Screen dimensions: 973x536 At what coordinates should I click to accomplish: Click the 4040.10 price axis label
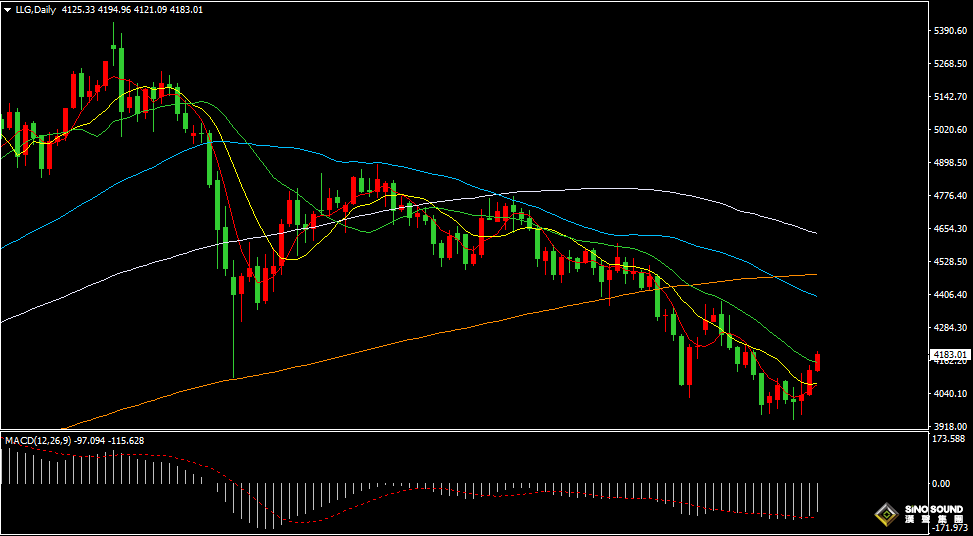950,393
